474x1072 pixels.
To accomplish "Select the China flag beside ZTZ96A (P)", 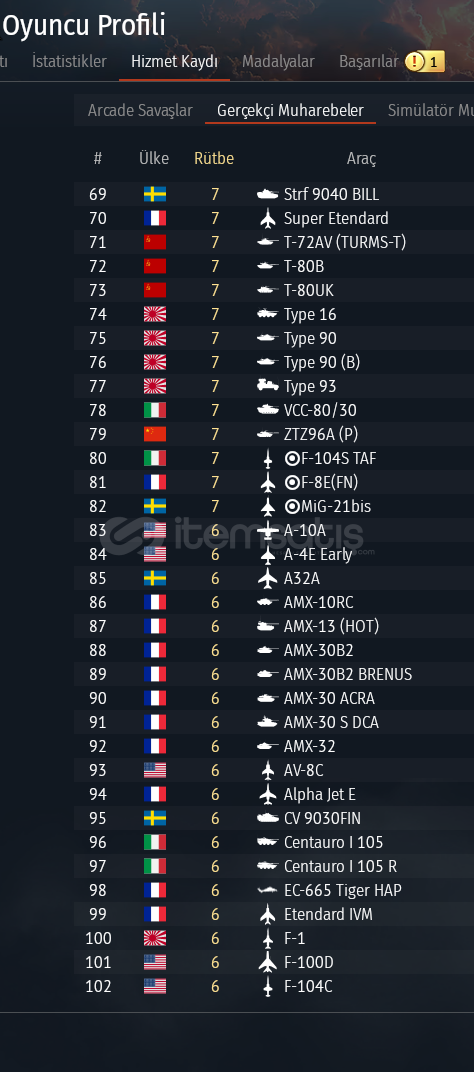I will click(155, 434).
